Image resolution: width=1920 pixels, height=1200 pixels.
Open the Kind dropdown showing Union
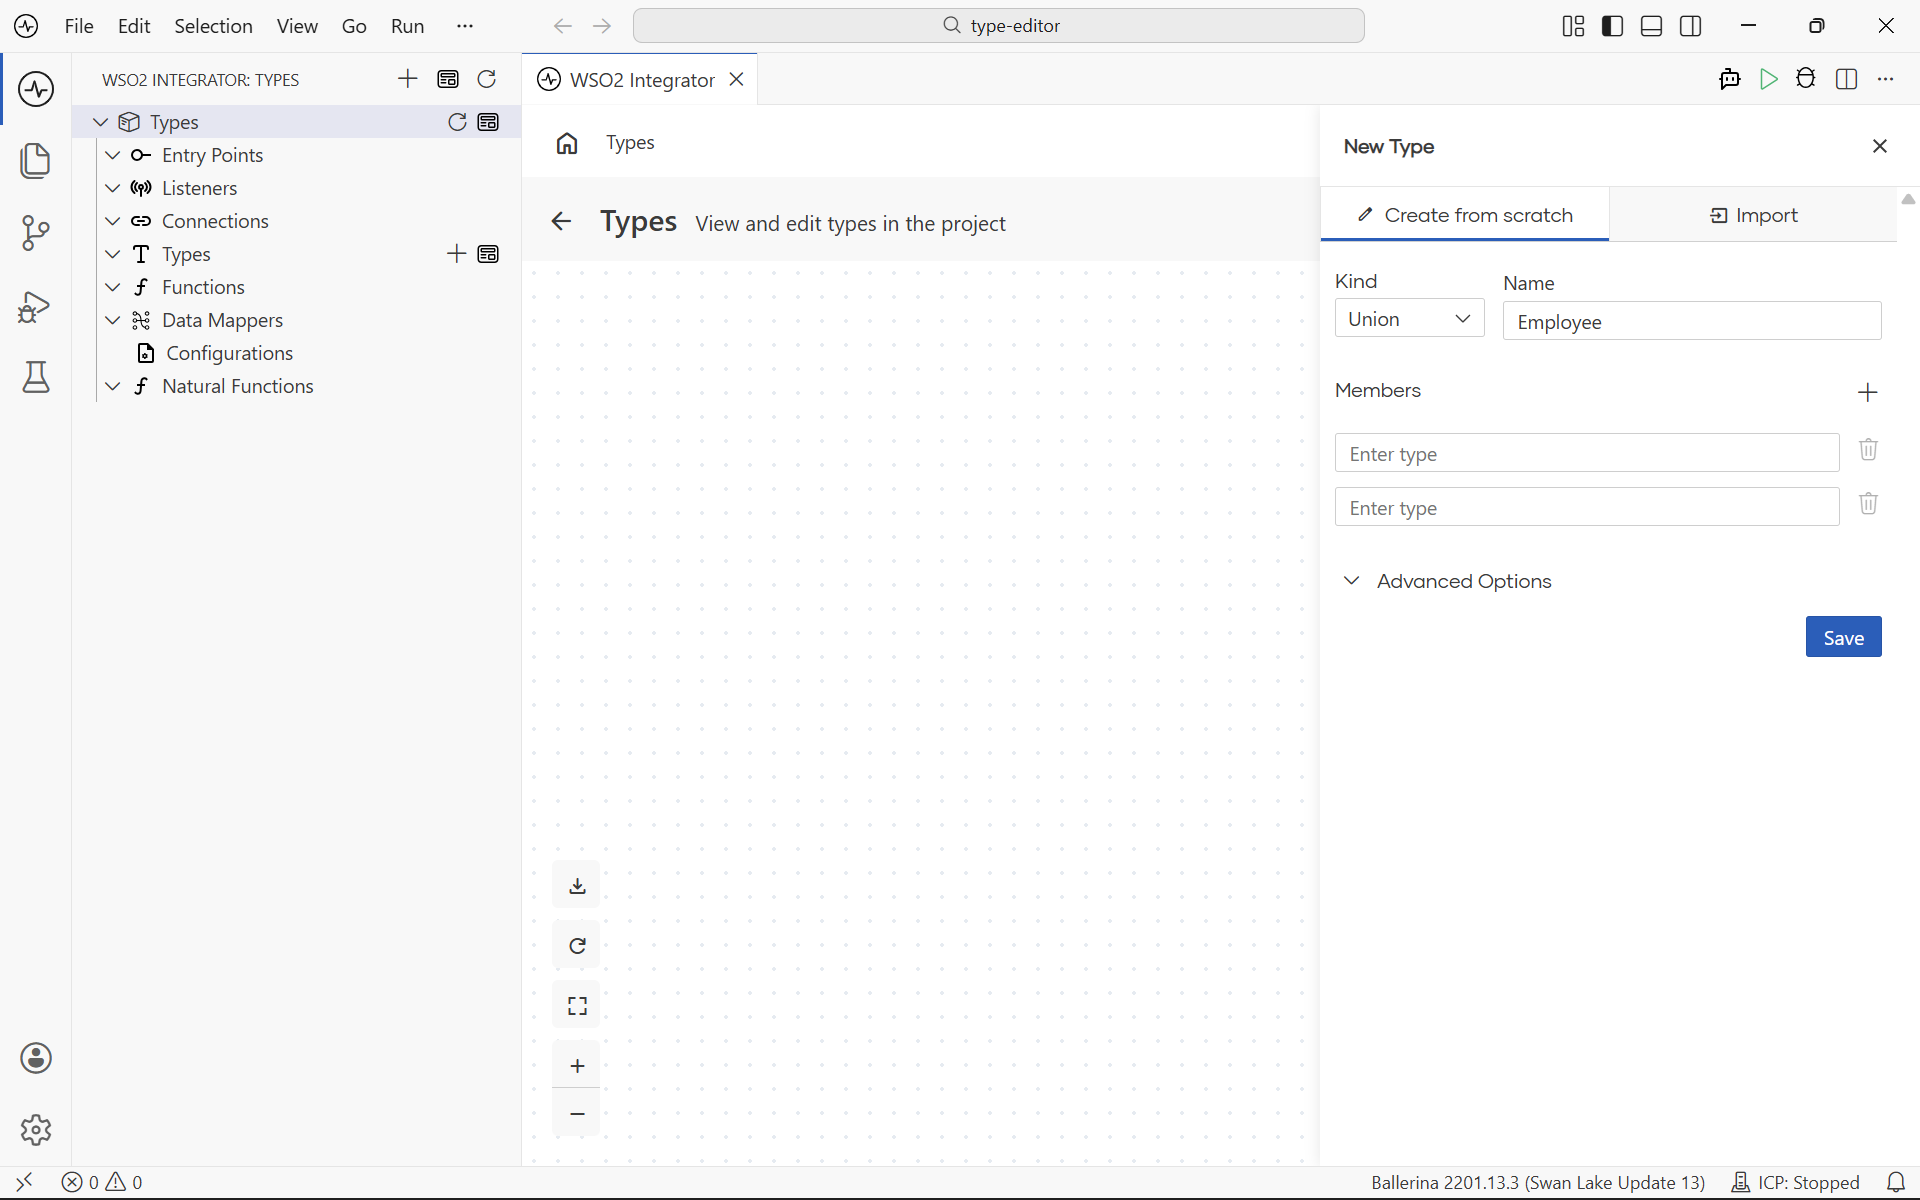tap(1409, 319)
